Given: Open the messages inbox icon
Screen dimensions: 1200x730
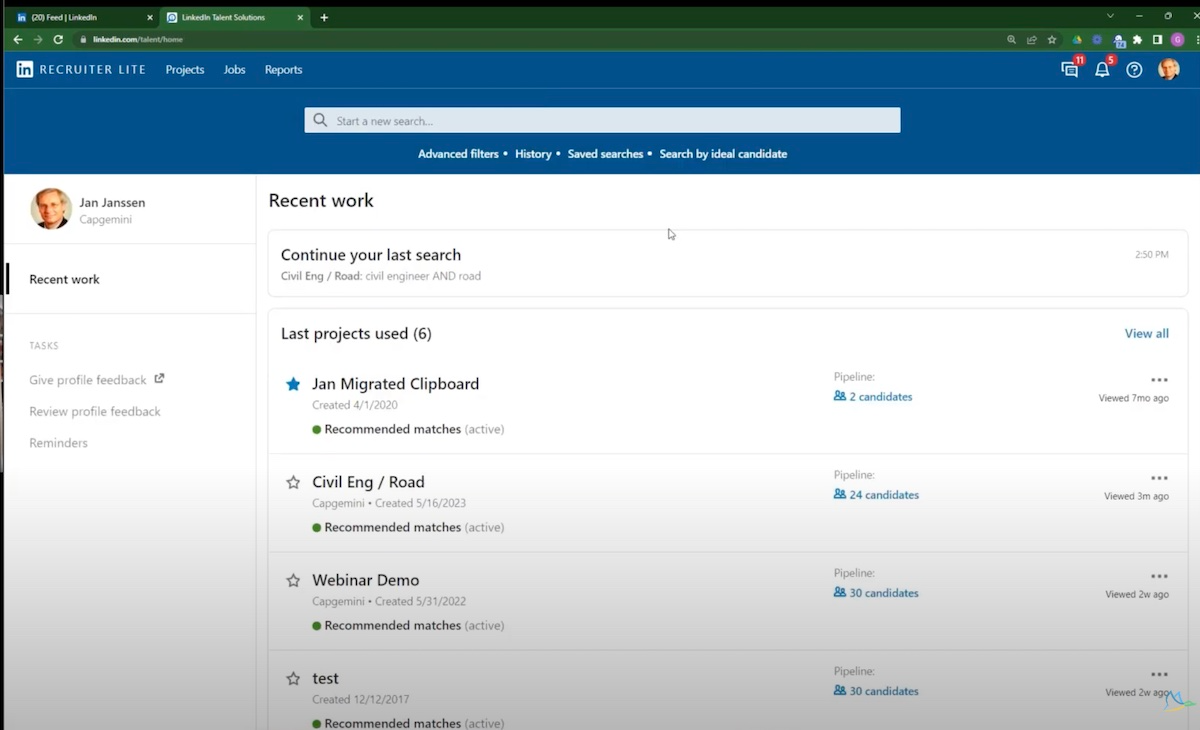Looking at the screenshot, I should [x=1069, y=70].
